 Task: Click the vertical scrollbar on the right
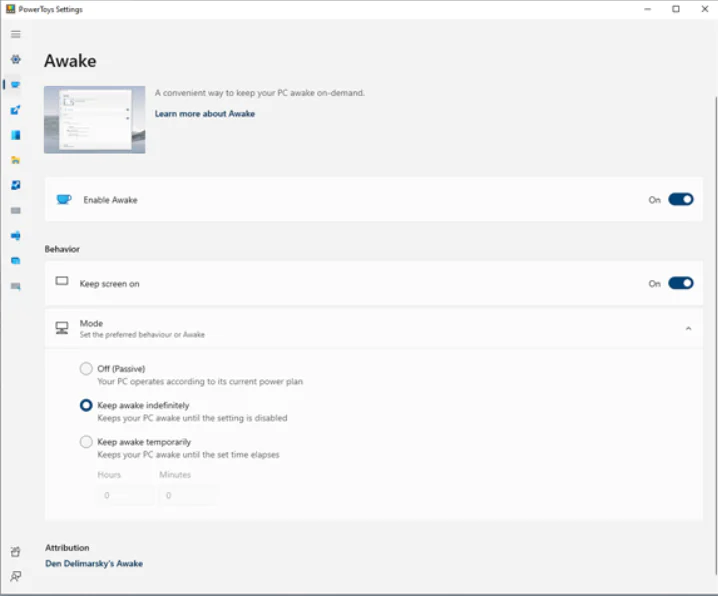pyautogui.click(x=715, y=335)
